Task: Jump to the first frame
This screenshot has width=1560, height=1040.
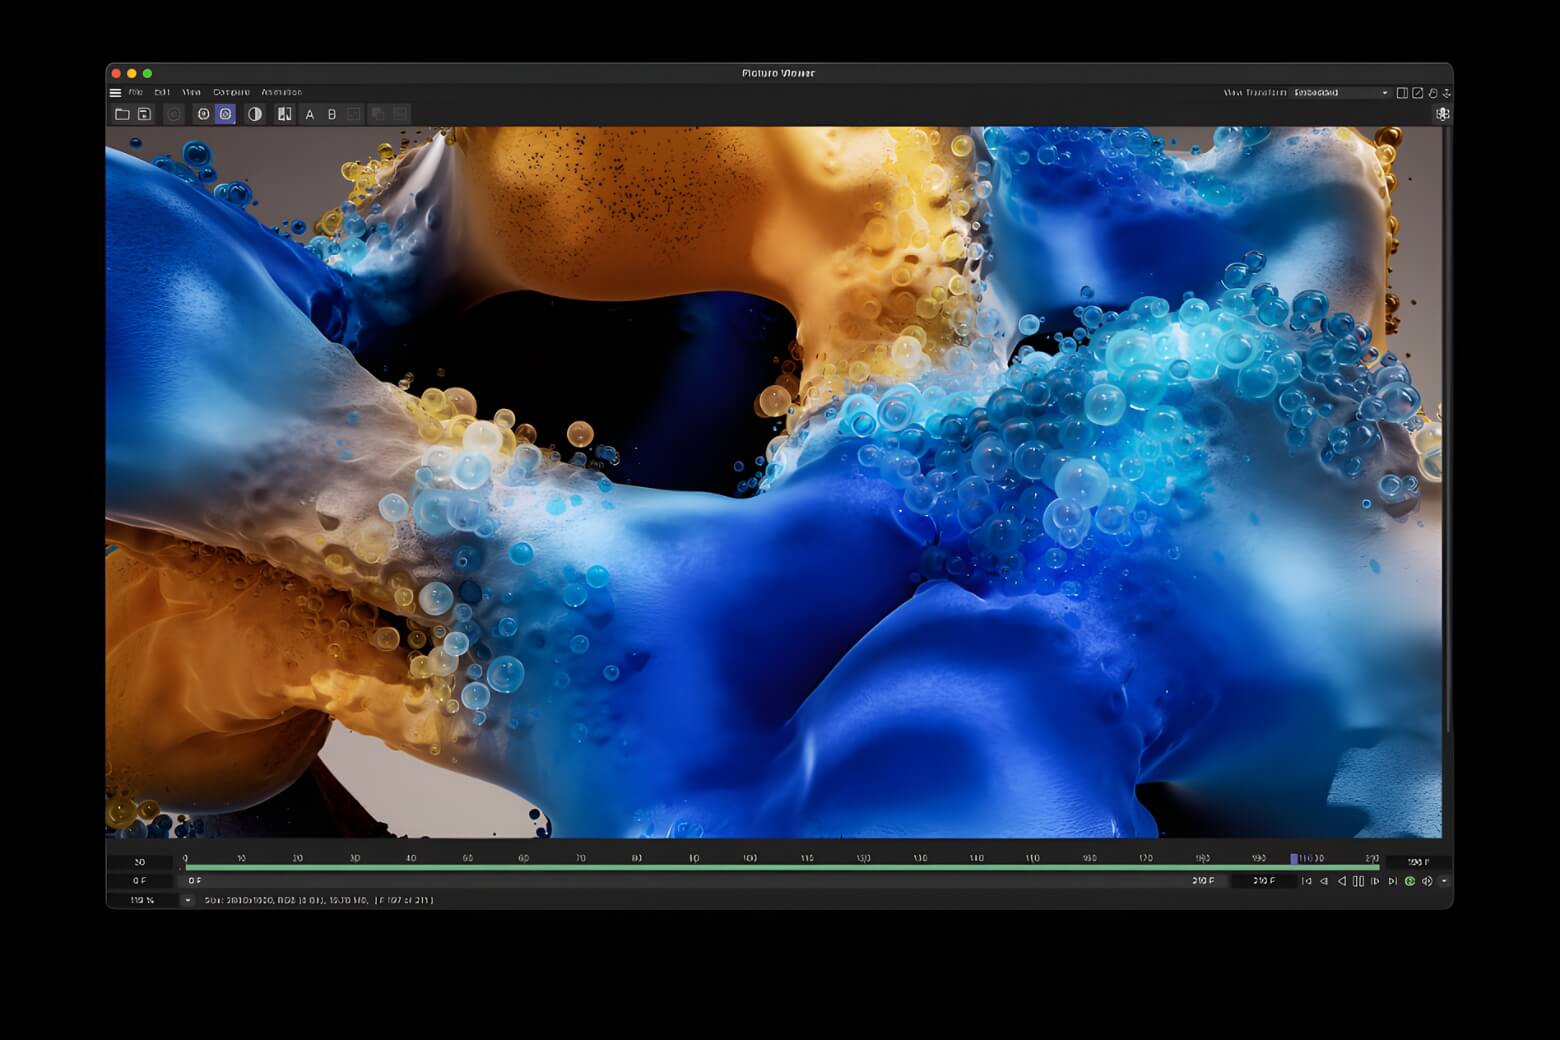Action: (1306, 881)
